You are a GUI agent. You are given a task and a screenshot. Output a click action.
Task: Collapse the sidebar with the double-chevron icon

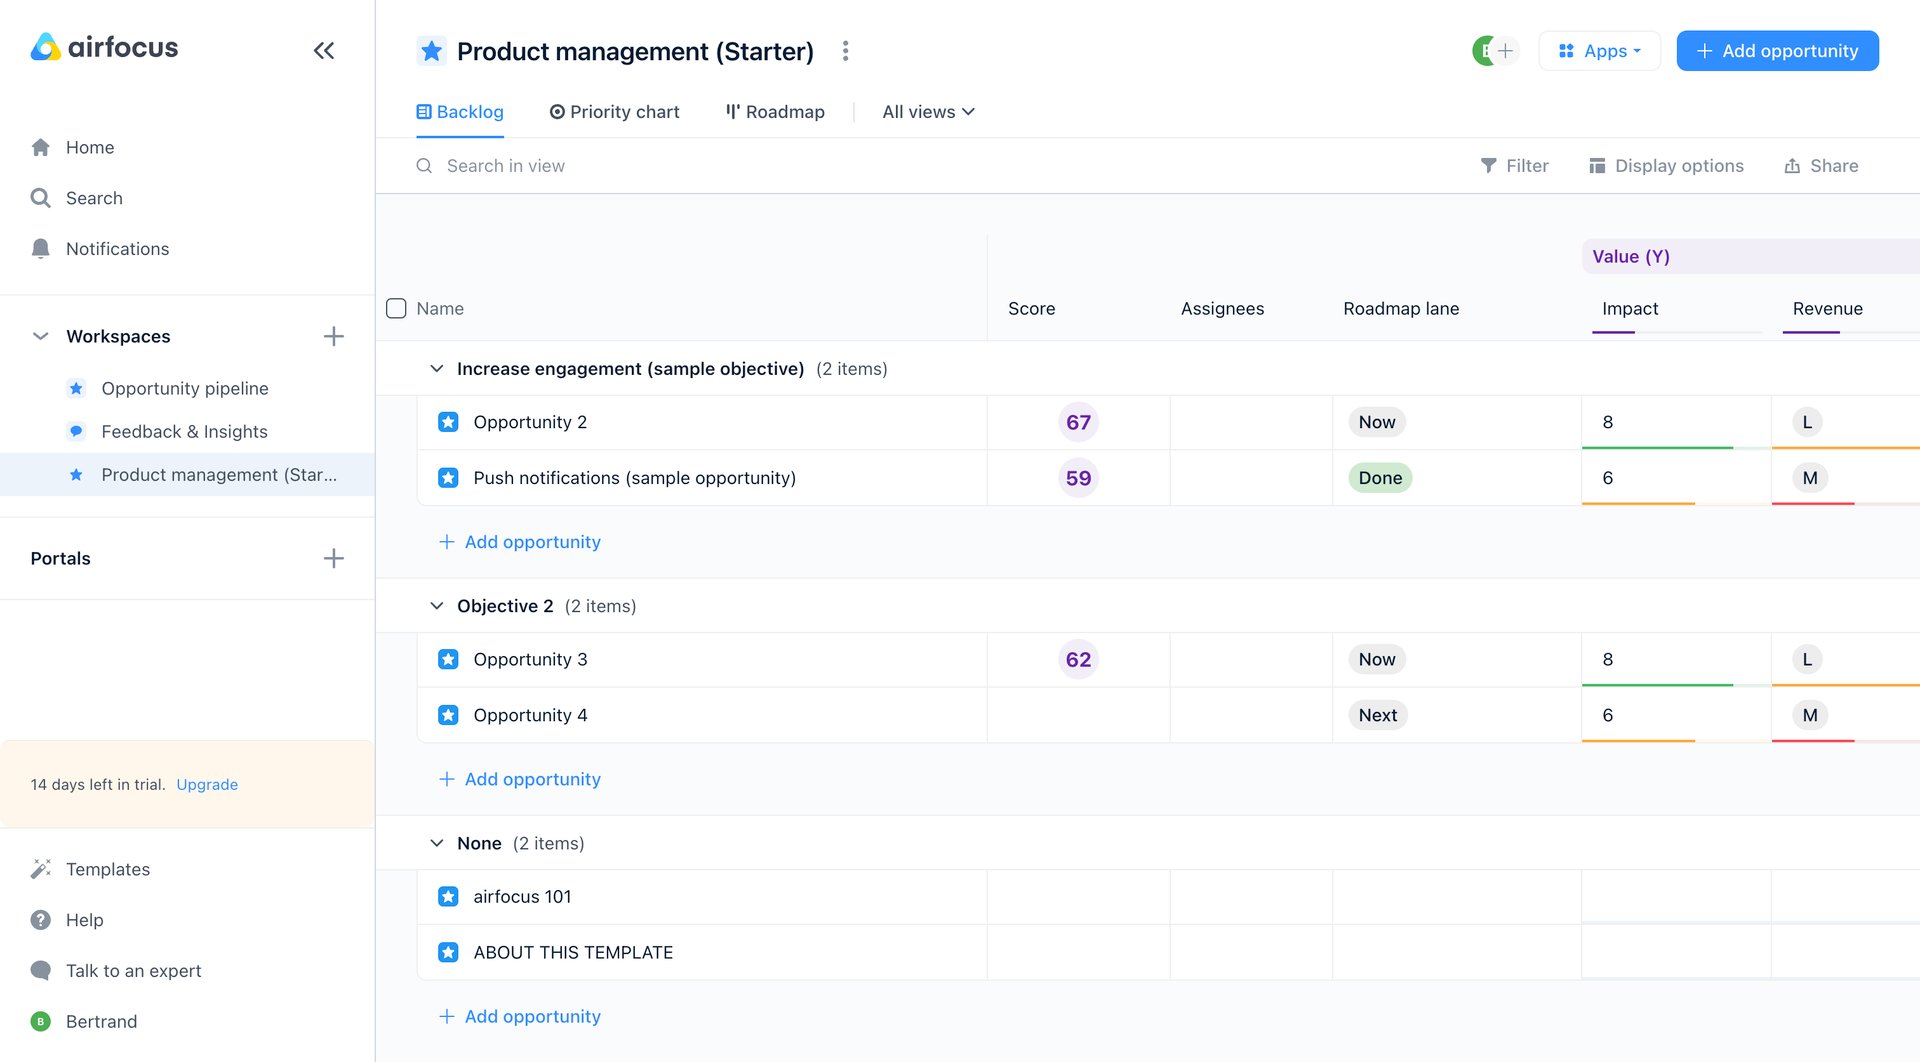pyautogui.click(x=323, y=49)
